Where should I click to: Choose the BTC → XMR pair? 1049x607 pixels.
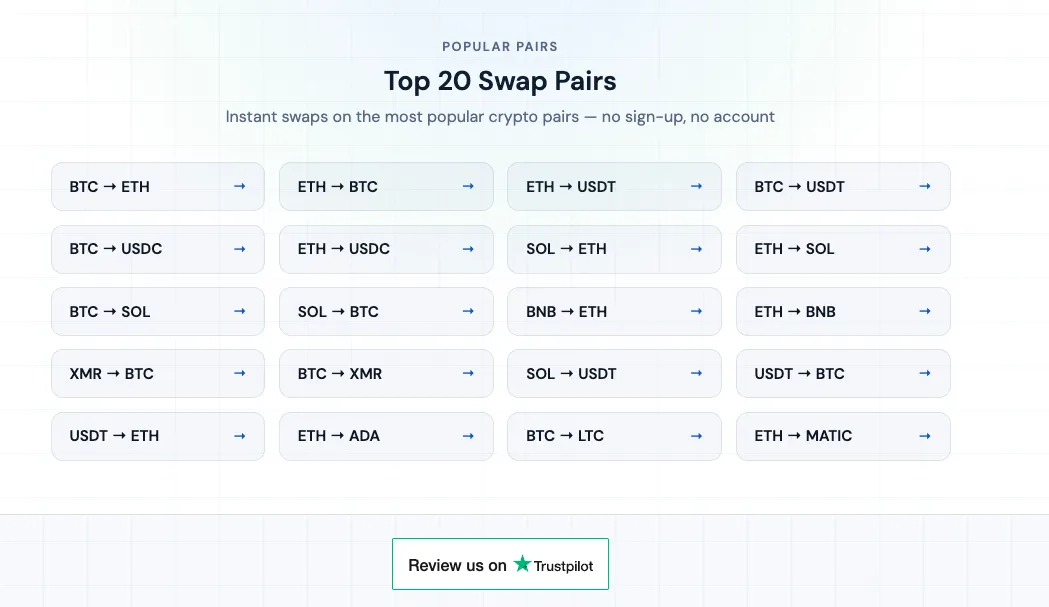tap(386, 373)
